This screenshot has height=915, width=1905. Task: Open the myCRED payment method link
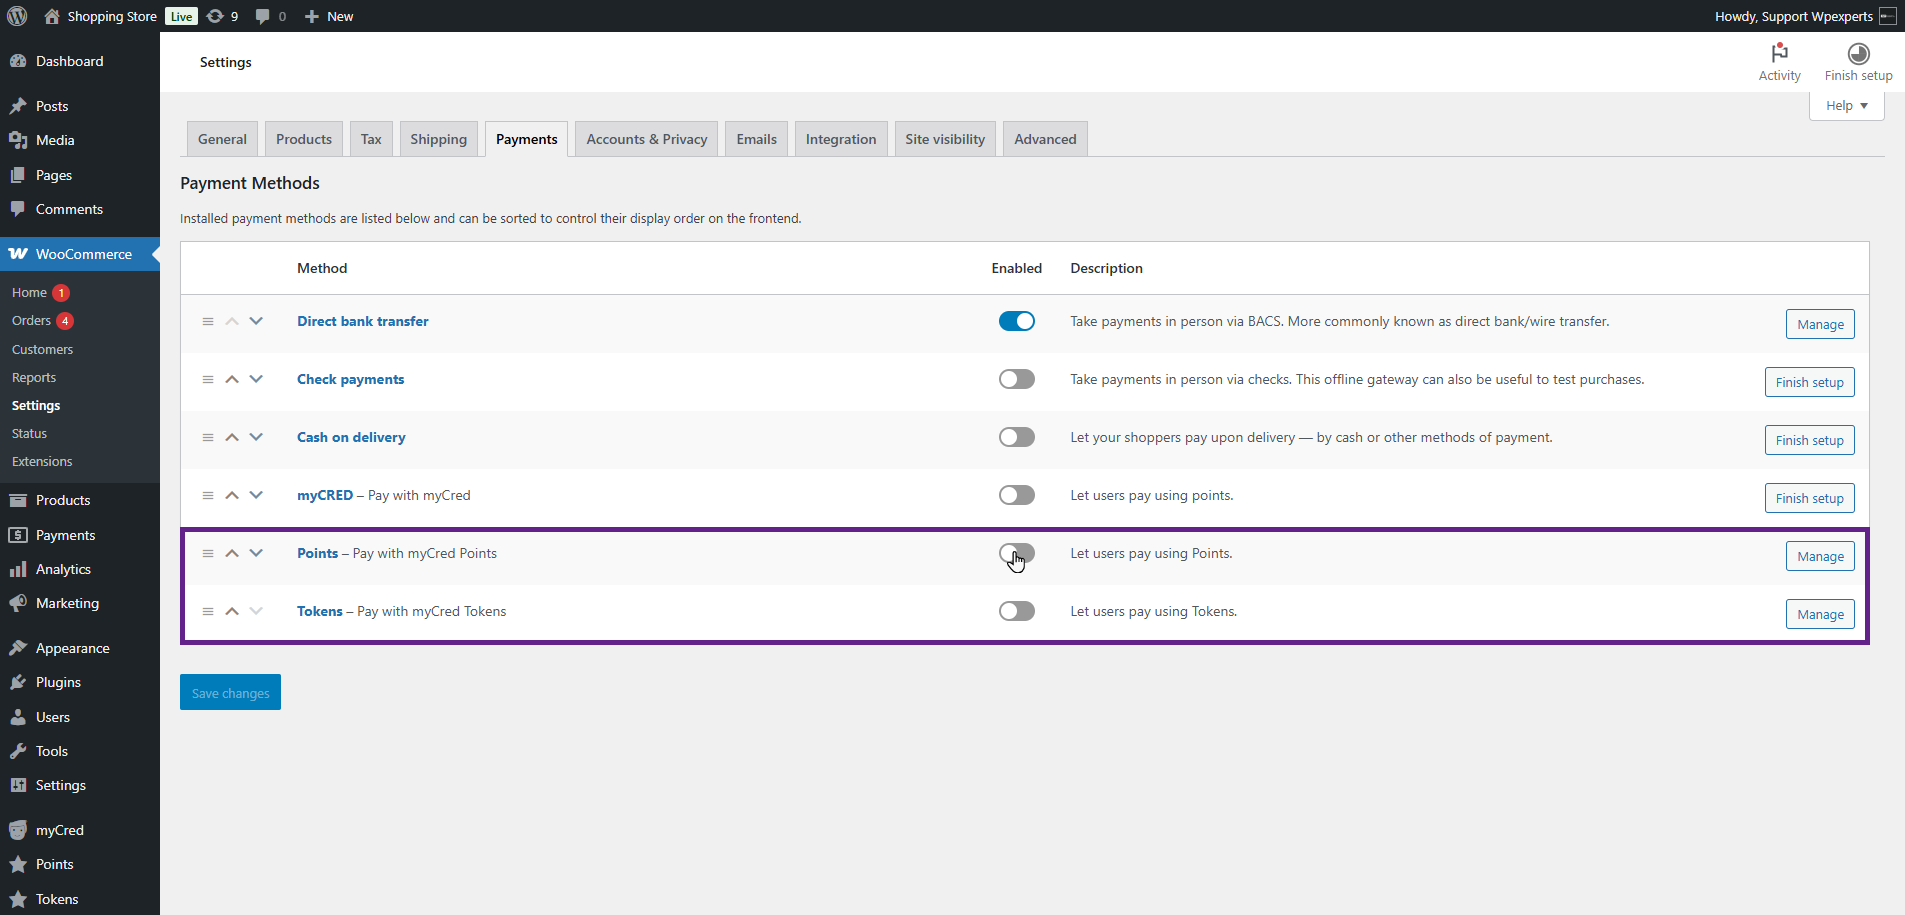tap(325, 496)
